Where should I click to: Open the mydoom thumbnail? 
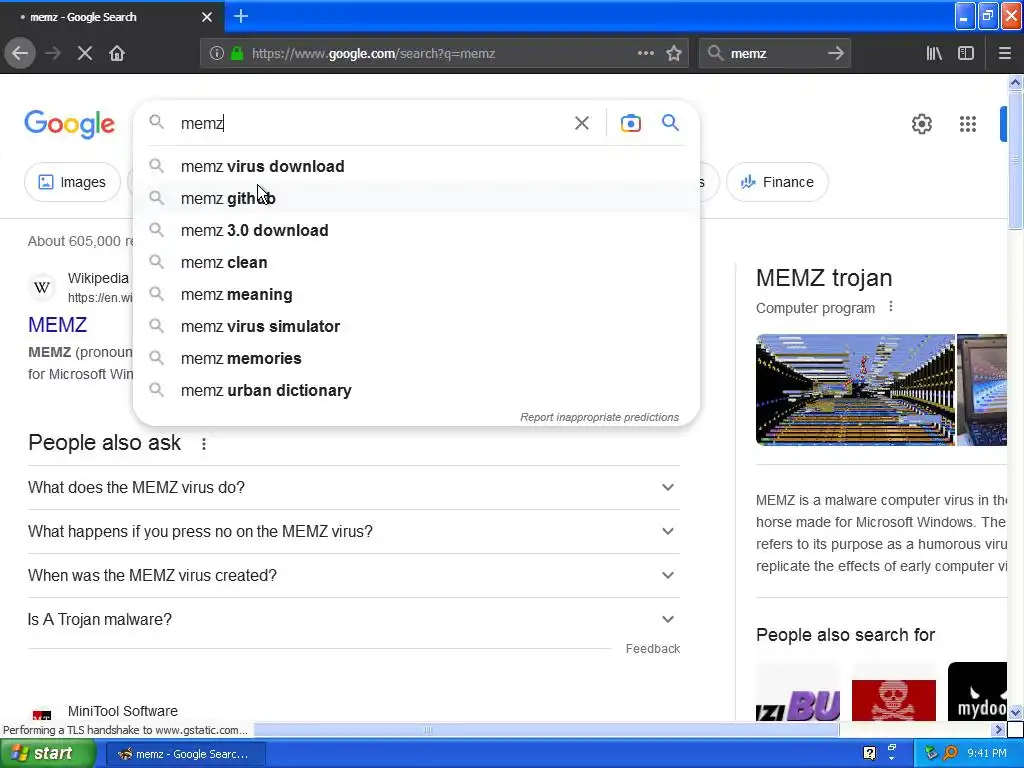pyautogui.click(x=977, y=692)
